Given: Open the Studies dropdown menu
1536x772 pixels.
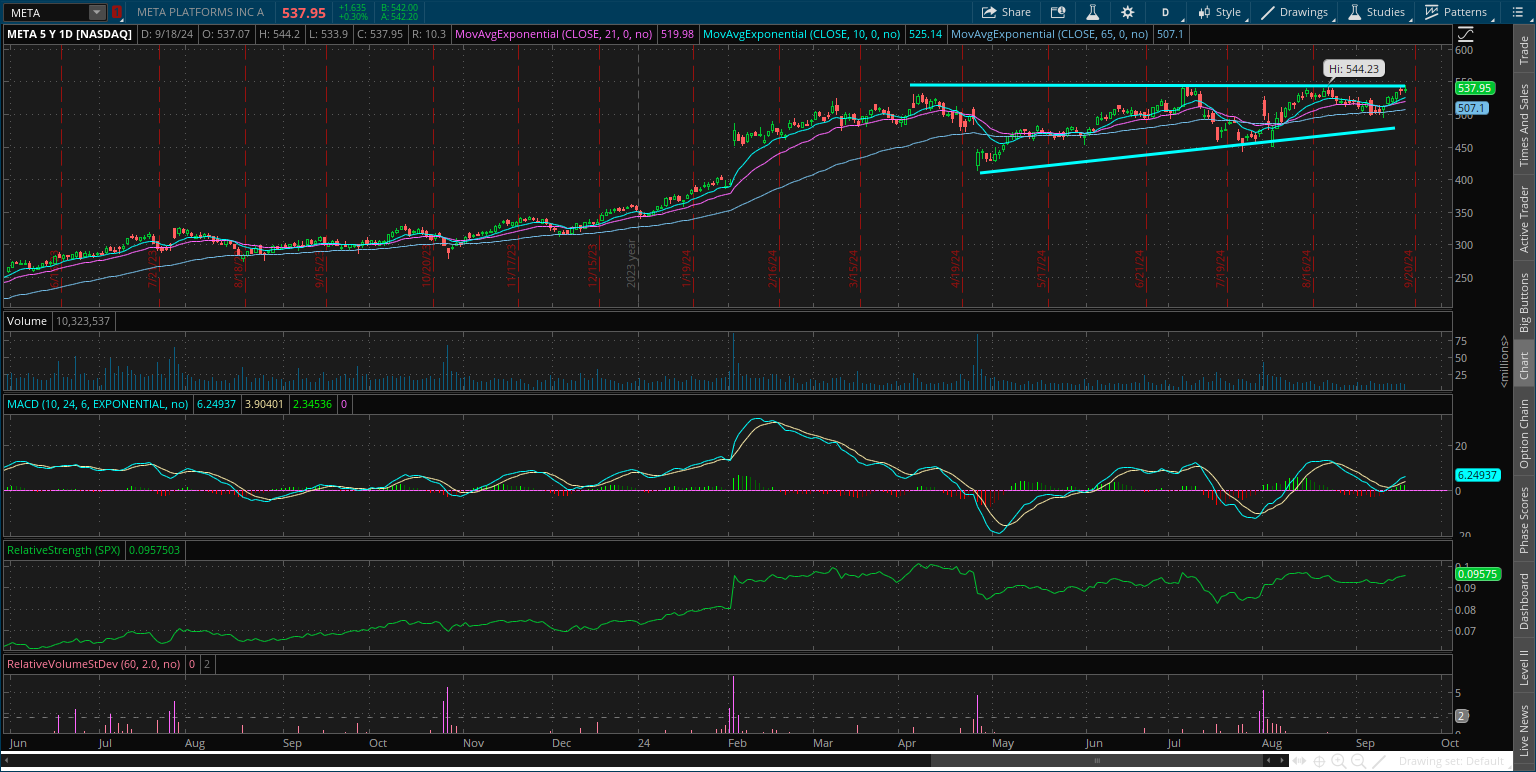Looking at the screenshot, I should click(x=1377, y=12).
